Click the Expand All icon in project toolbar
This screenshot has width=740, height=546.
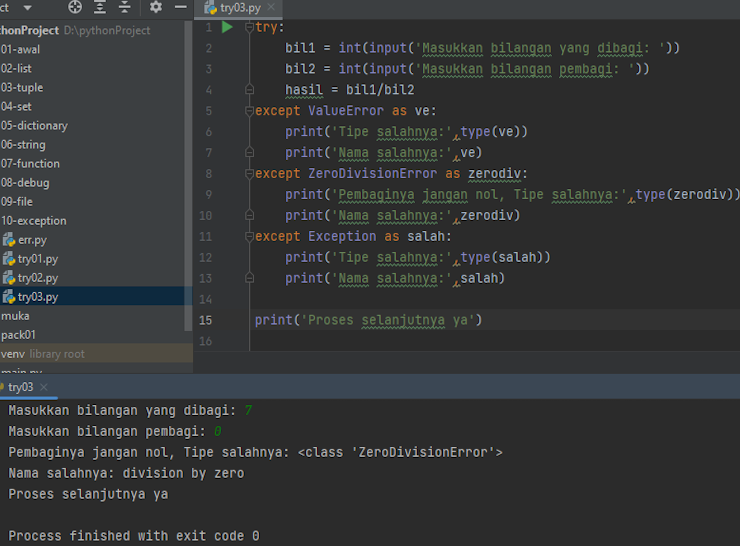point(100,7)
